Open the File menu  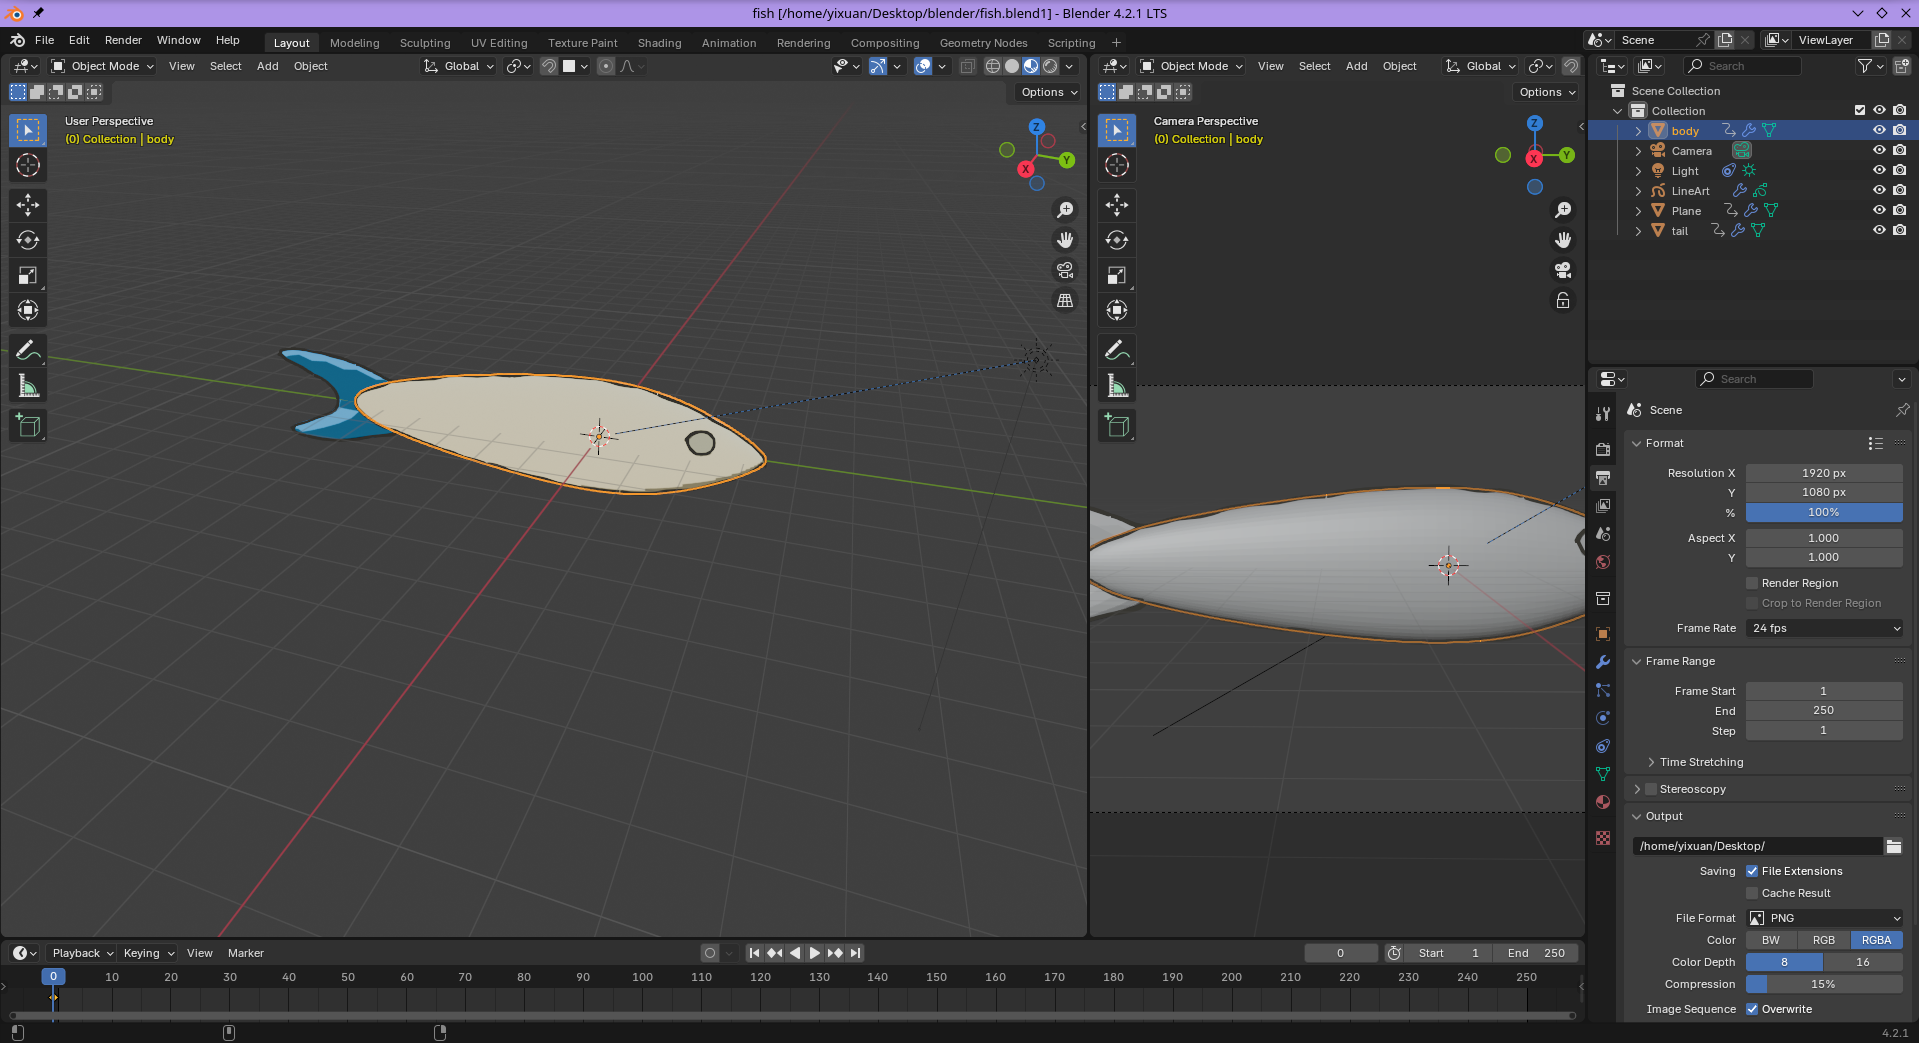pos(45,40)
